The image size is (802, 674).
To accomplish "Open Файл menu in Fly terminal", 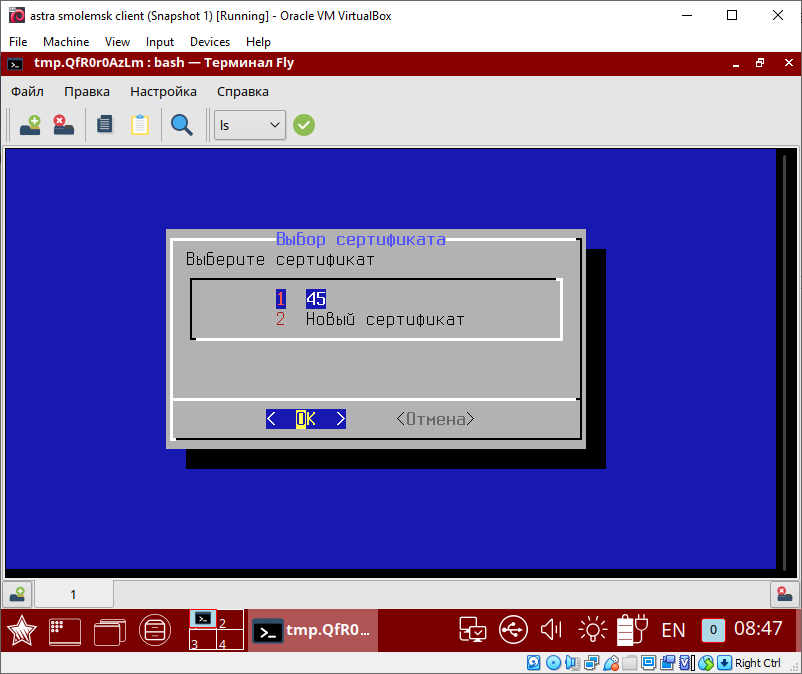I will click(x=27, y=92).
